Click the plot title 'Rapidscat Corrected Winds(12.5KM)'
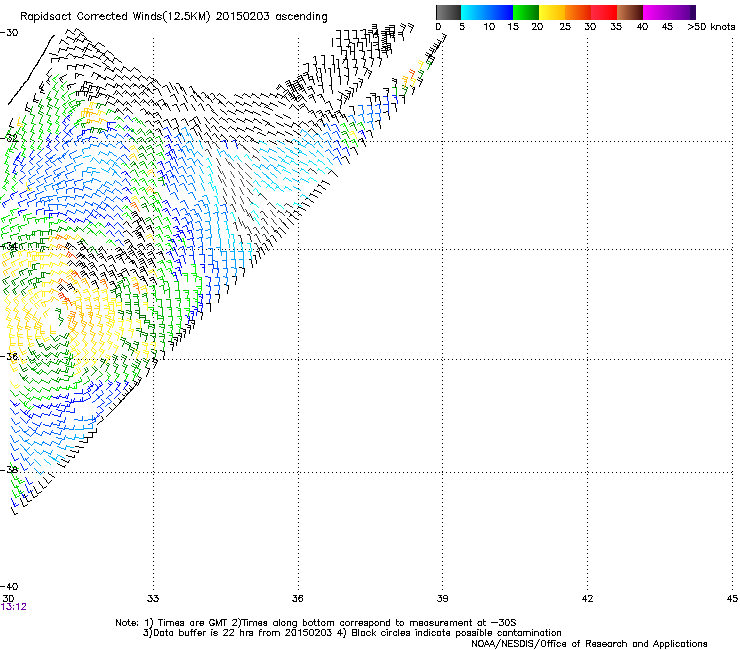Screen dimensions: 740x650 115,17
